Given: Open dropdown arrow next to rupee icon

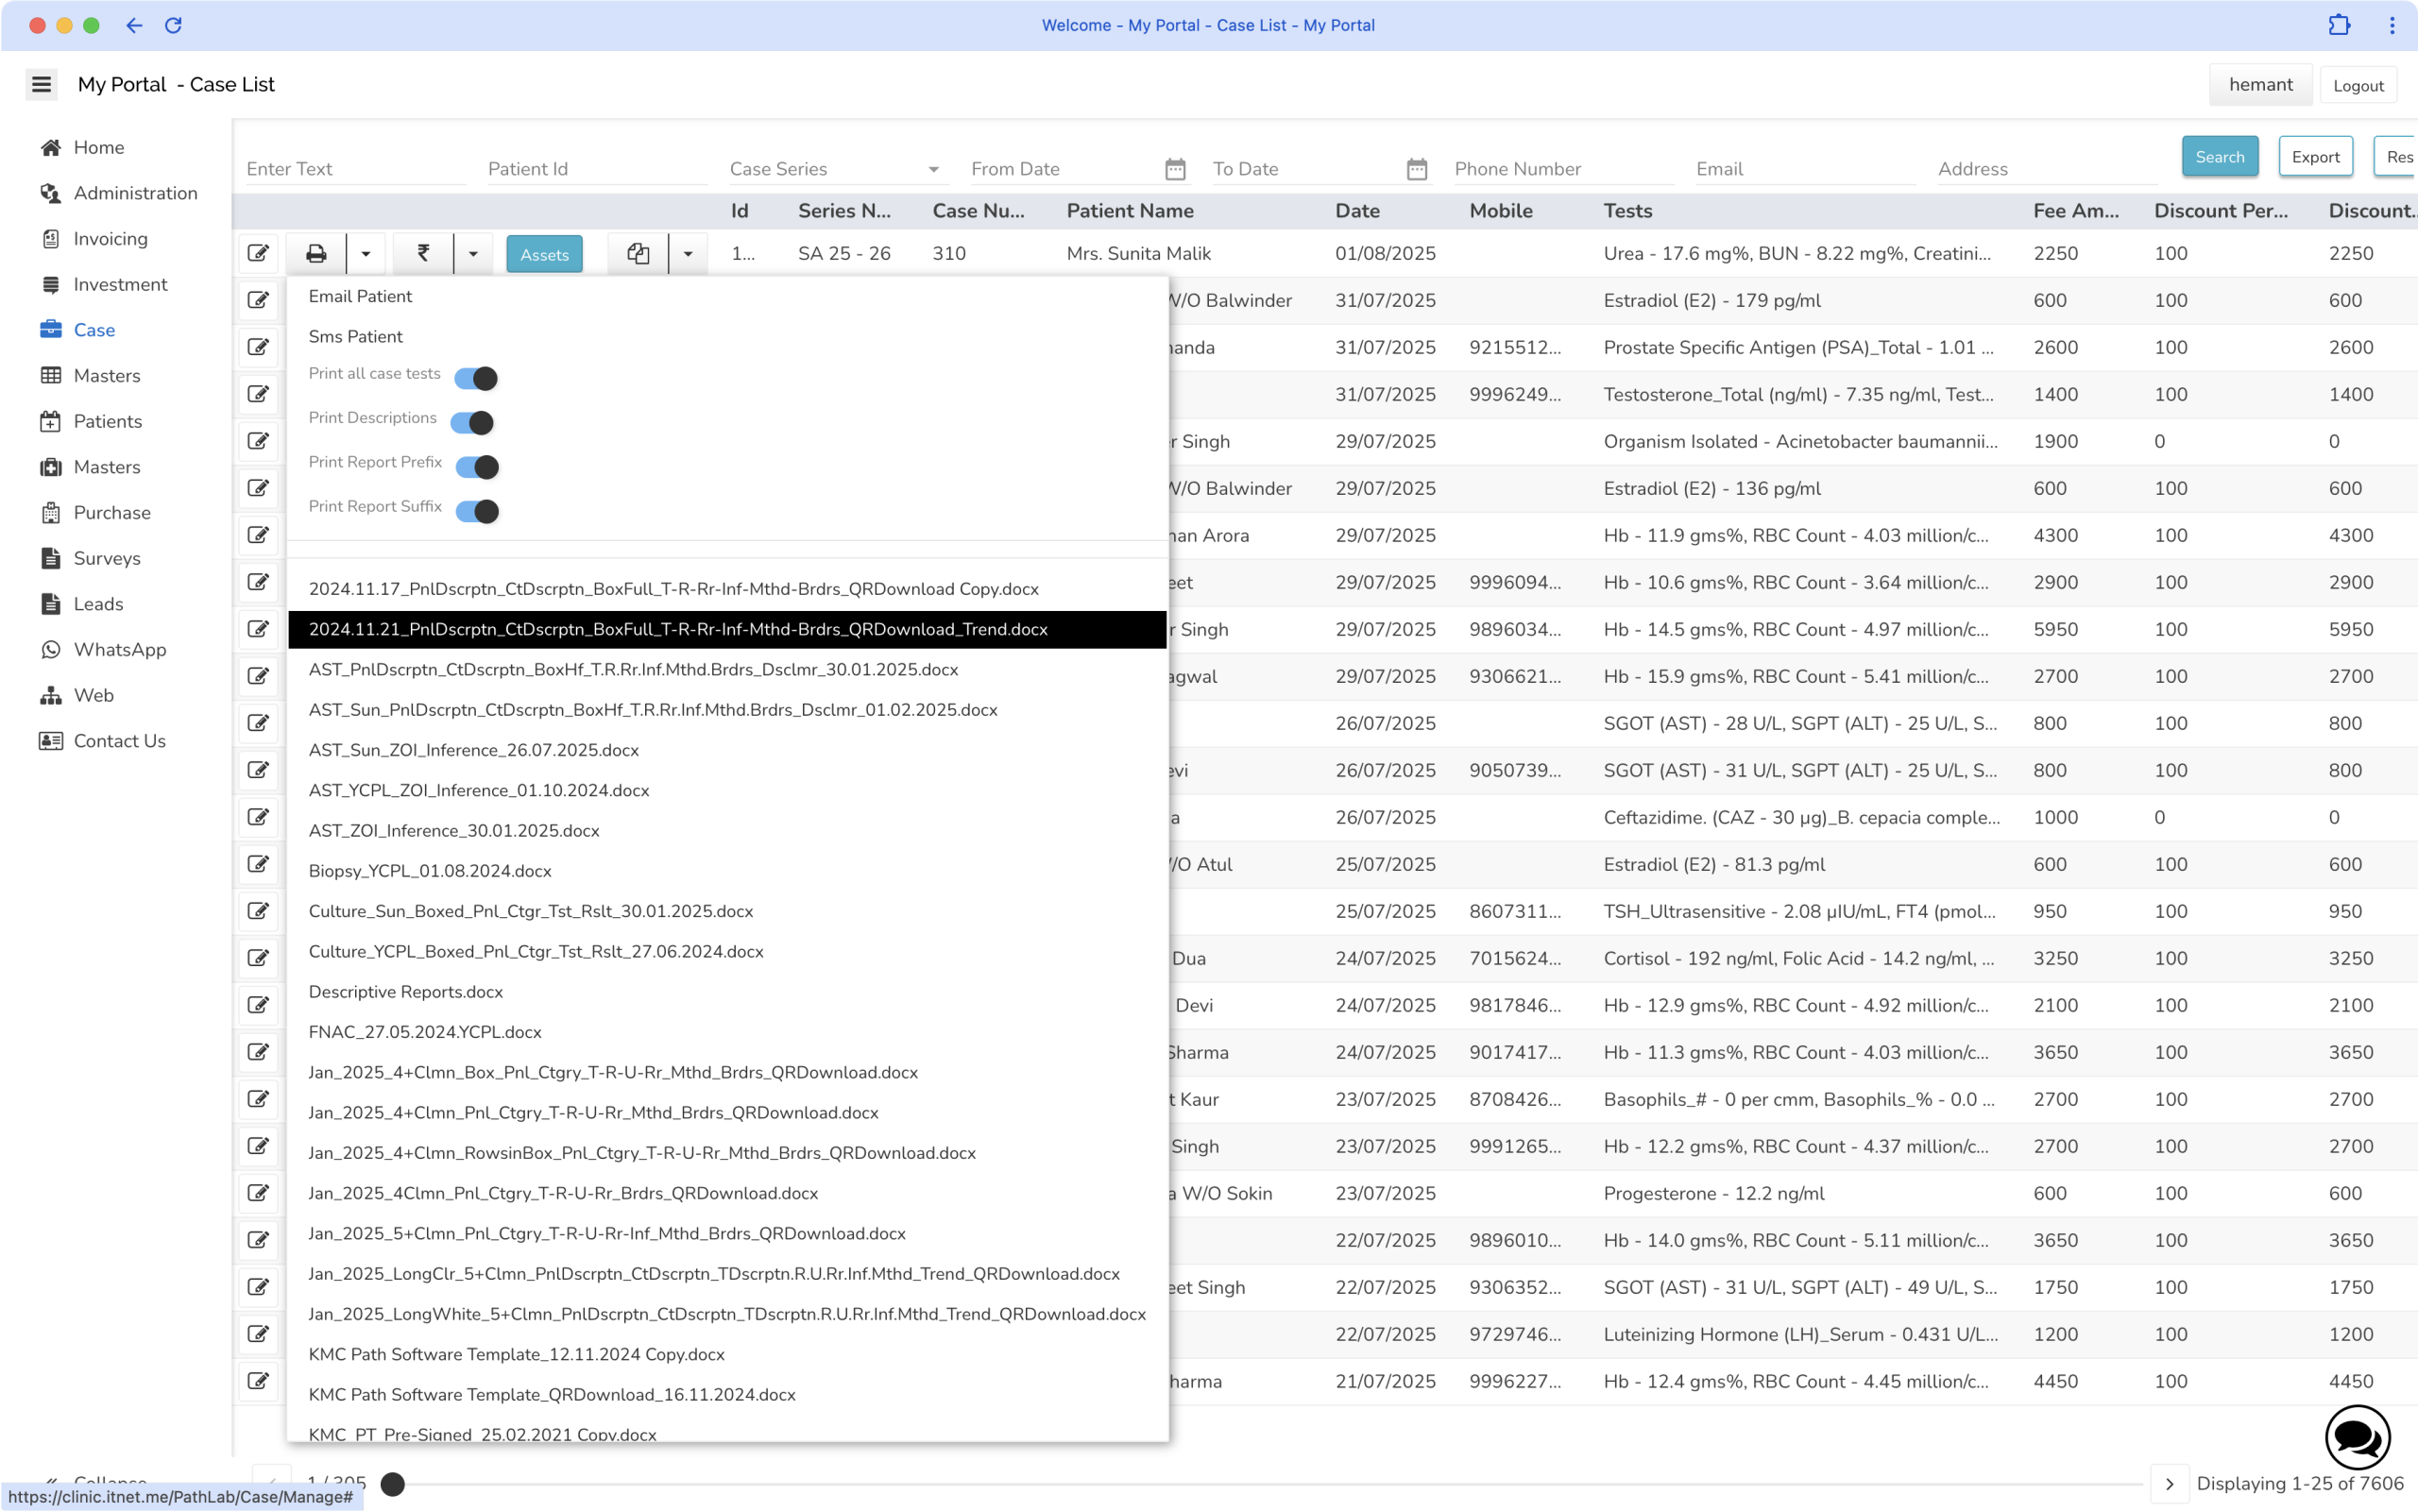Looking at the screenshot, I should pyautogui.click(x=473, y=254).
